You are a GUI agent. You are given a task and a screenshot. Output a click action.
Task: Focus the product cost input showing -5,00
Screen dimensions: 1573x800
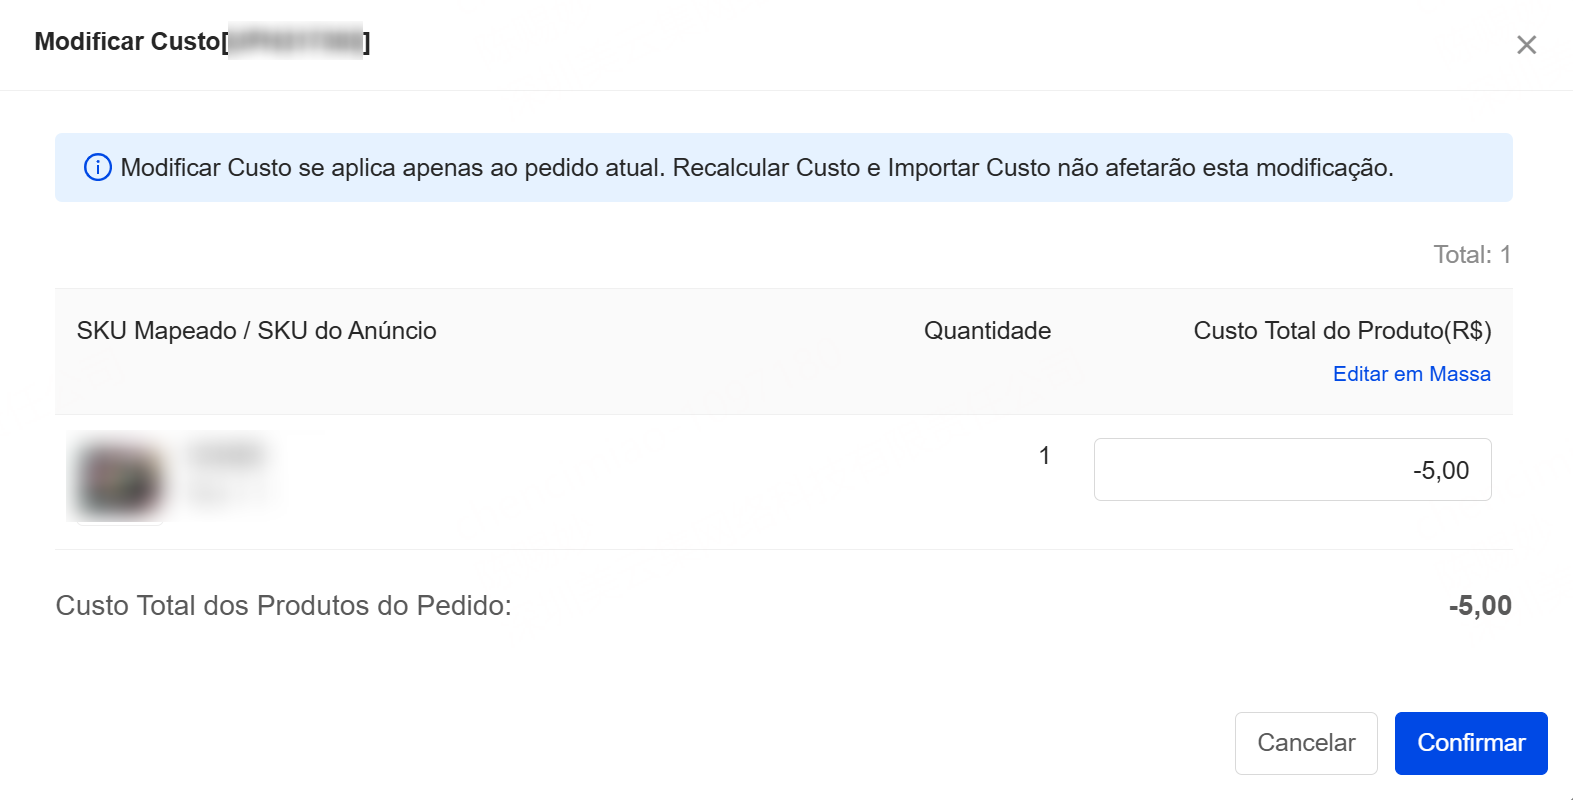pos(1292,470)
